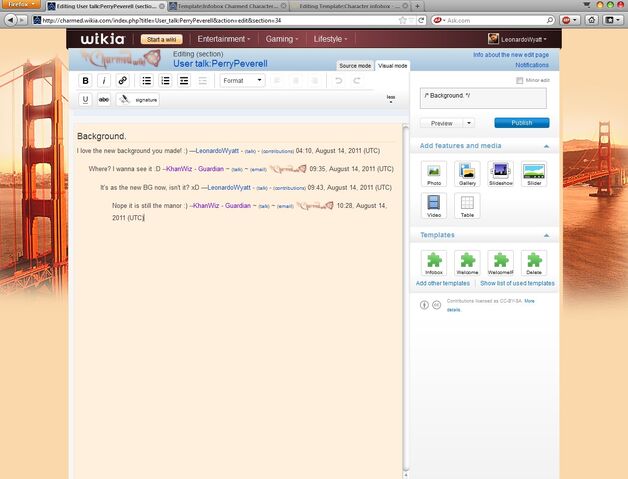628x479 pixels.
Task: Open the Format dropdown
Action: pos(242,81)
